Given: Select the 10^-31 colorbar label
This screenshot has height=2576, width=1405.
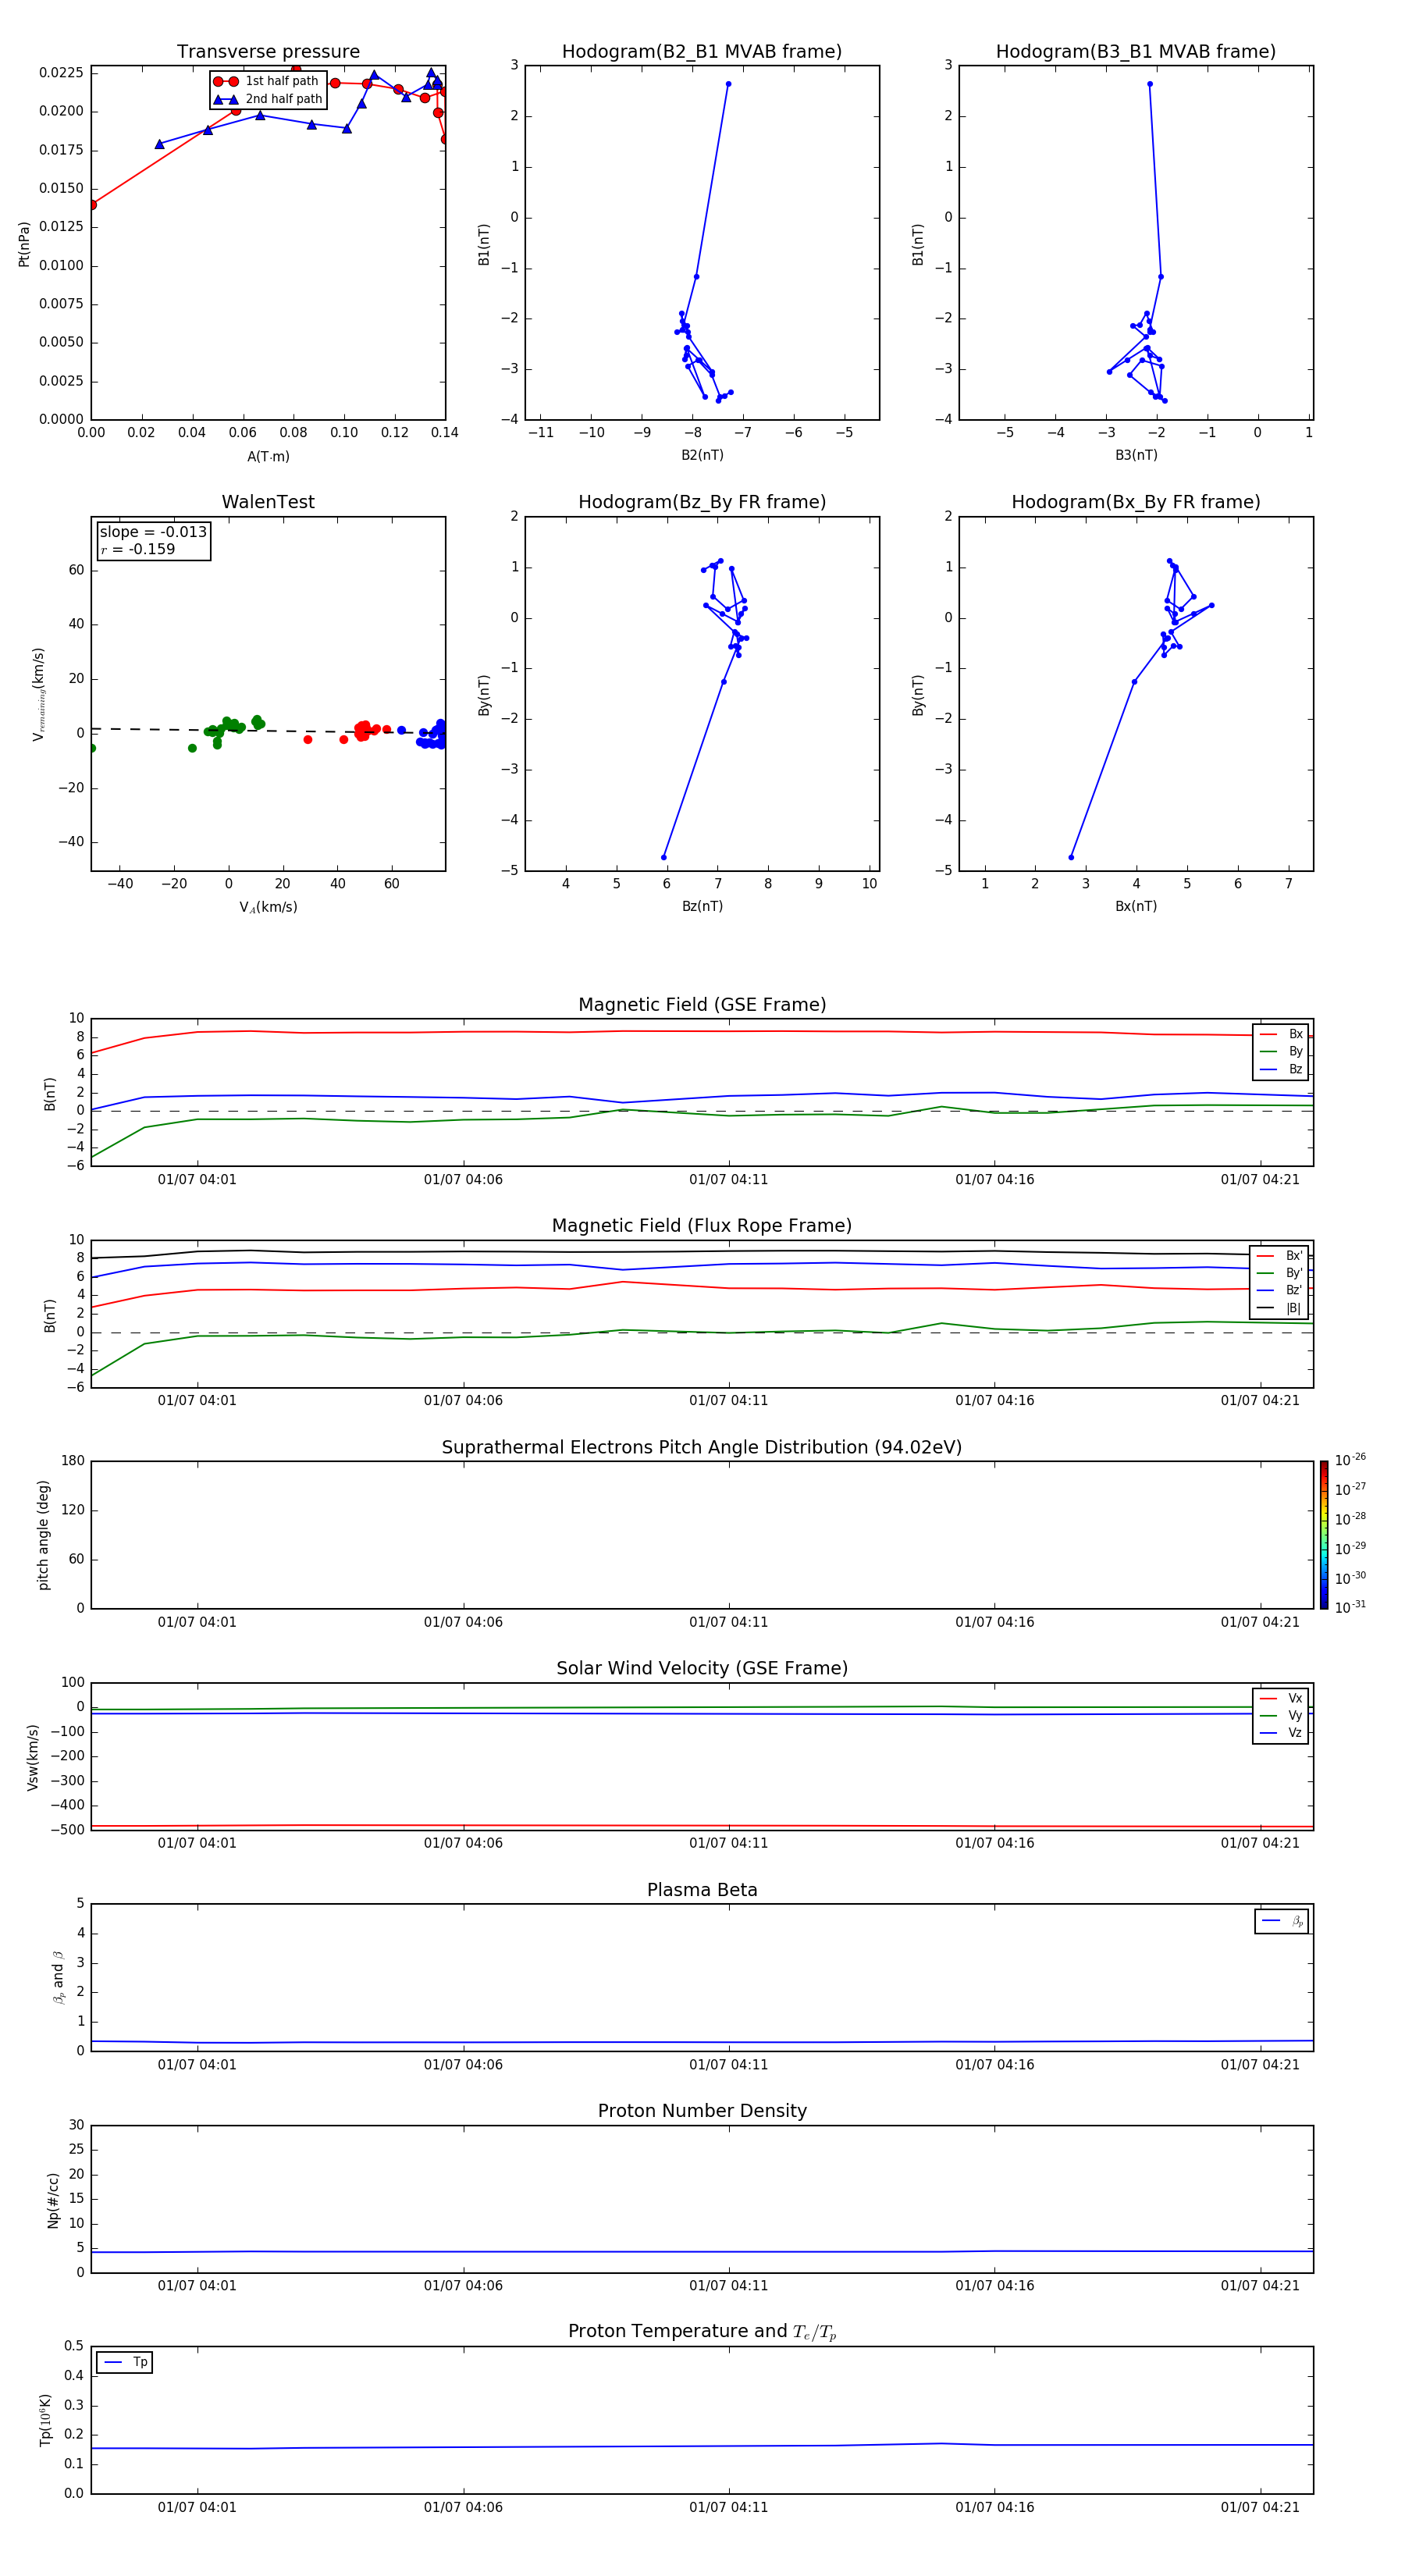Looking at the screenshot, I should [1350, 1607].
